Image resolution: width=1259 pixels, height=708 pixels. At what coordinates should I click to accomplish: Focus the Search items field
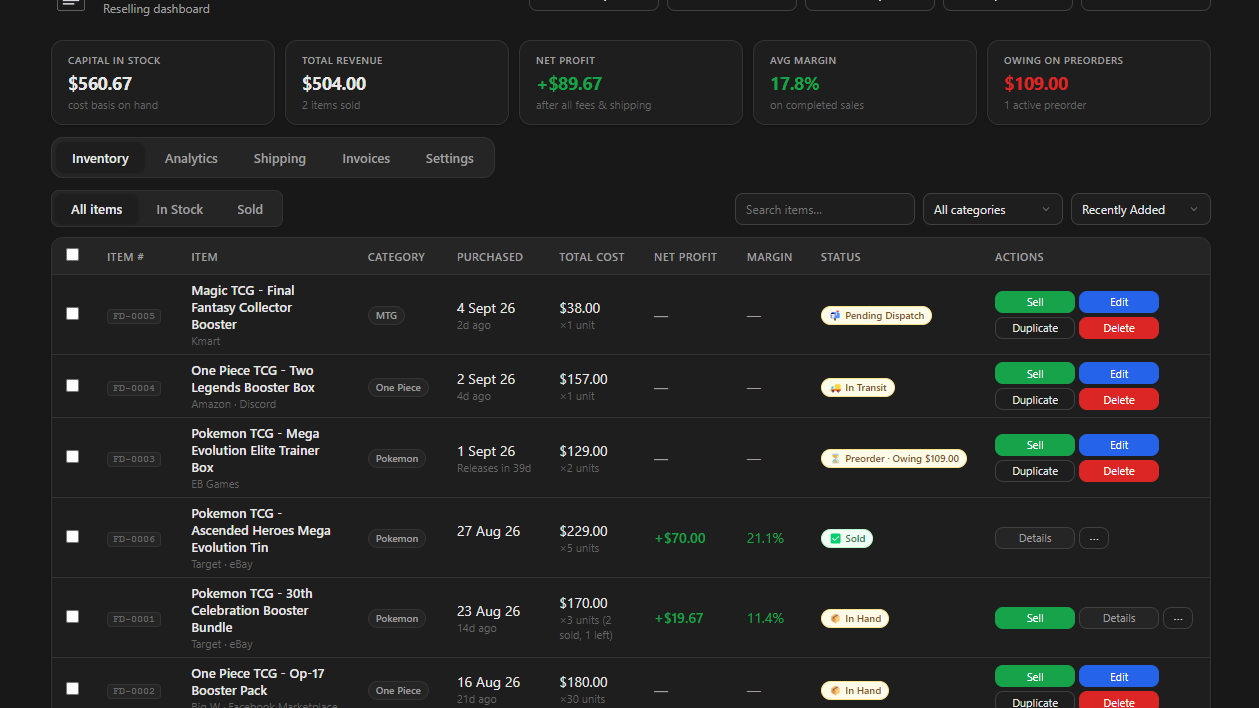click(x=825, y=209)
